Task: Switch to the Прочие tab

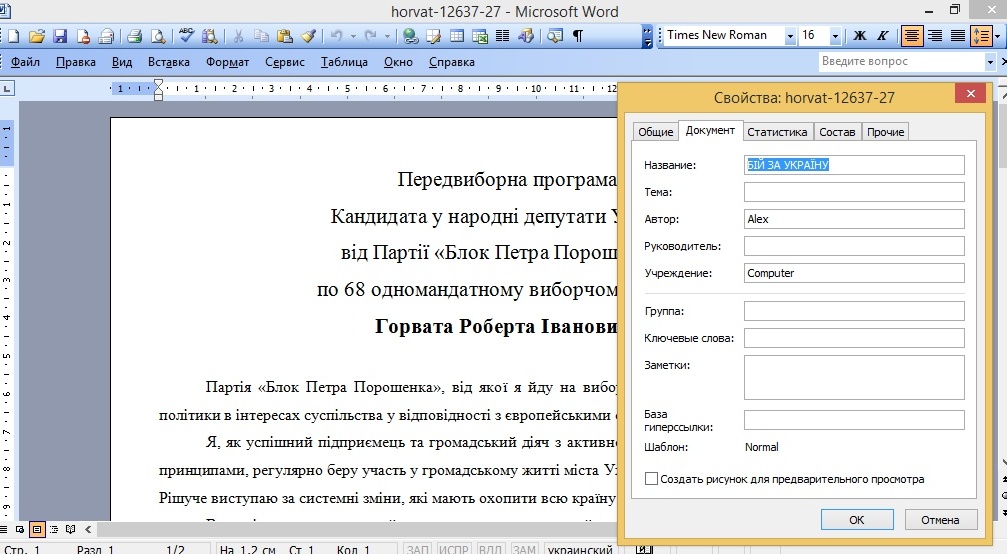Action: (x=886, y=132)
